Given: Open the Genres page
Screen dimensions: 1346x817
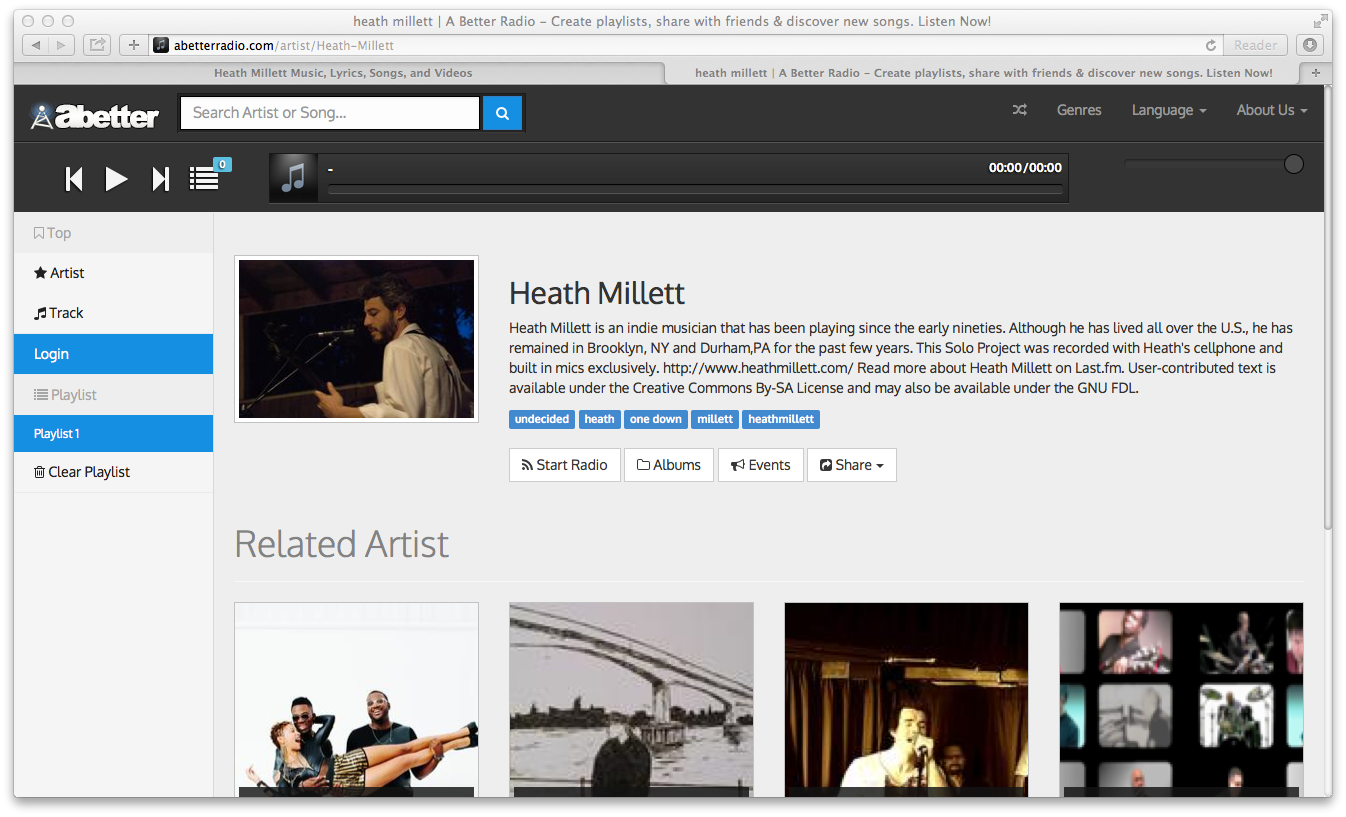Looking at the screenshot, I should click(1079, 110).
